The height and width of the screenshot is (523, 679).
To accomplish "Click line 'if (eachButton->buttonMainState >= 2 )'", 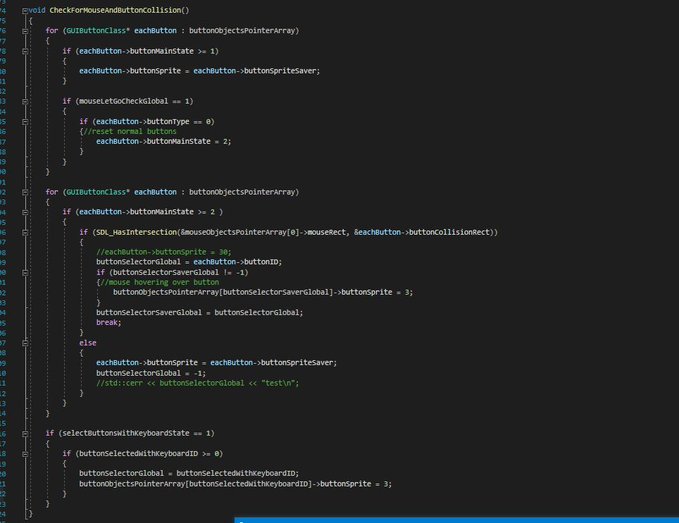I will click(142, 212).
